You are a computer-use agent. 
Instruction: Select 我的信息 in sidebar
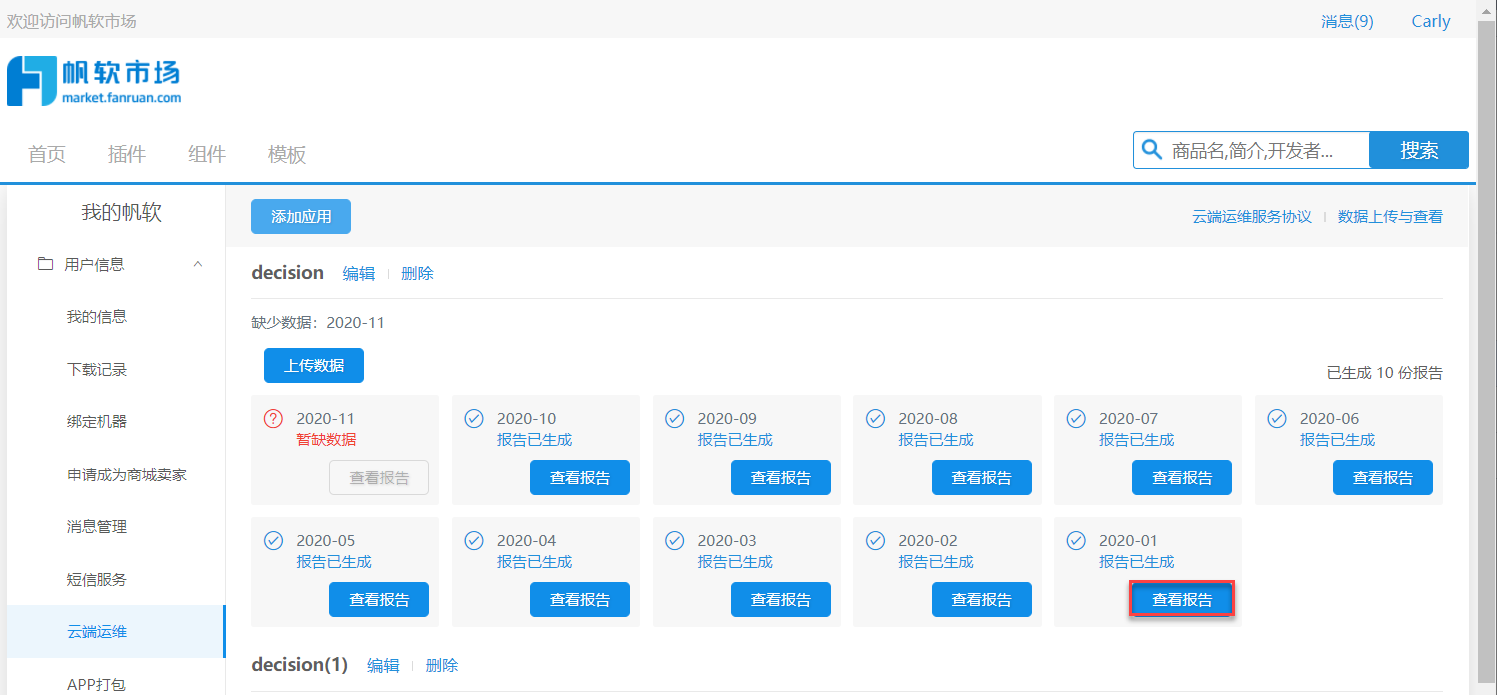tap(115, 317)
